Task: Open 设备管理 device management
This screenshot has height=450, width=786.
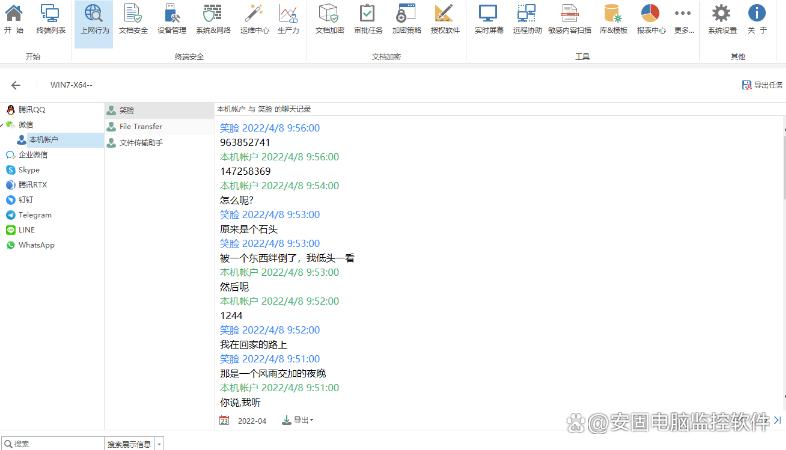Action: point(171,19)
